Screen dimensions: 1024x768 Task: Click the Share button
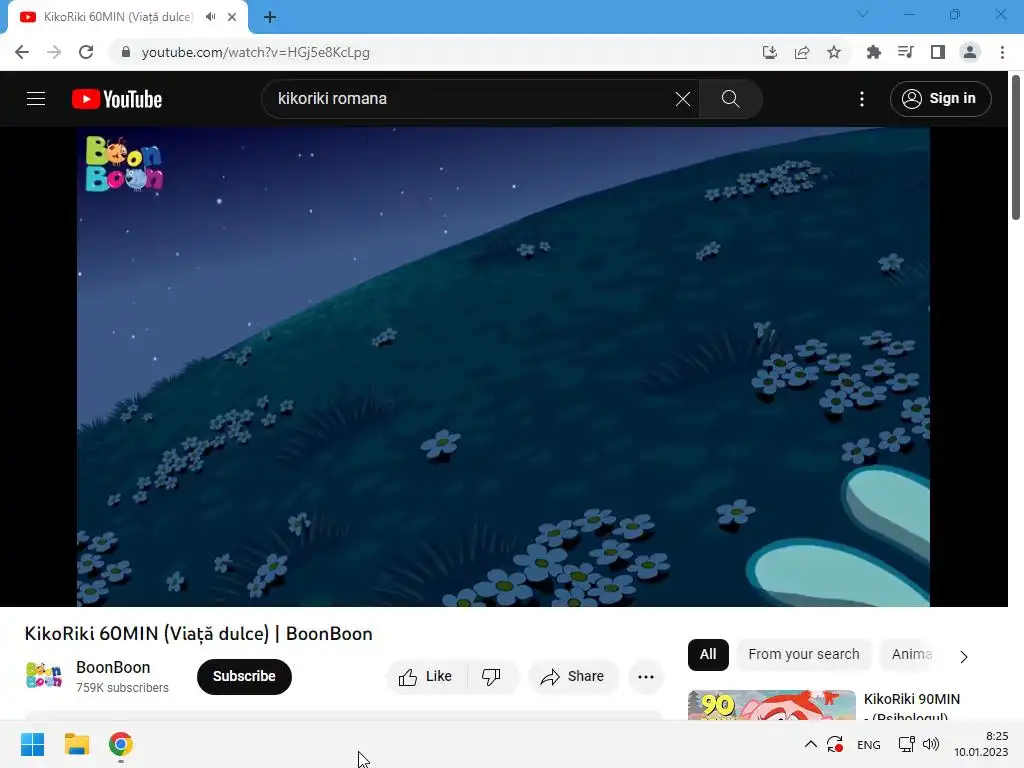click(573, 677)
